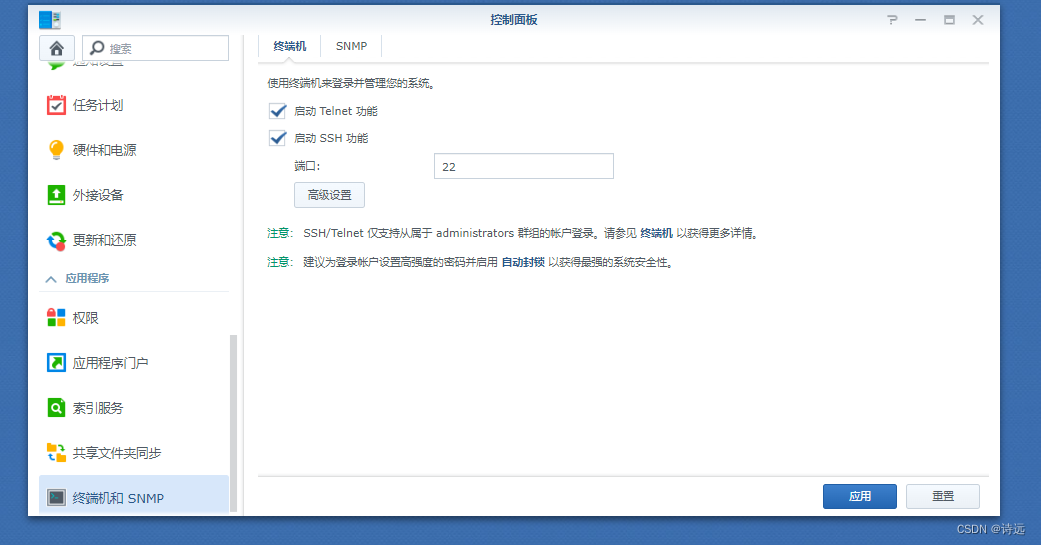Disable the 启动 Telnet 功能 checkbox
Image resolution: width=1041 pixels, height=545 pixels.
coord(278,111)
